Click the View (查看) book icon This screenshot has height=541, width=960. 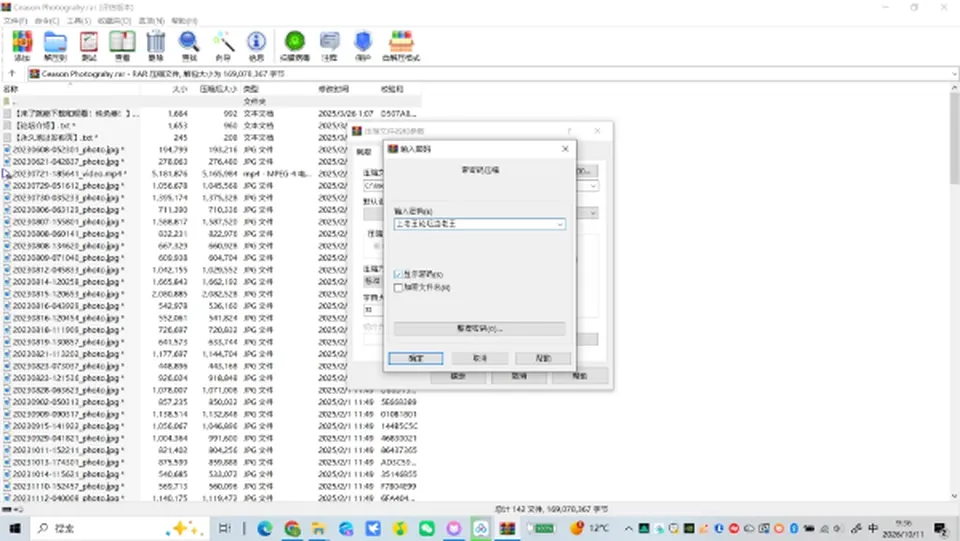click(122, 46)
